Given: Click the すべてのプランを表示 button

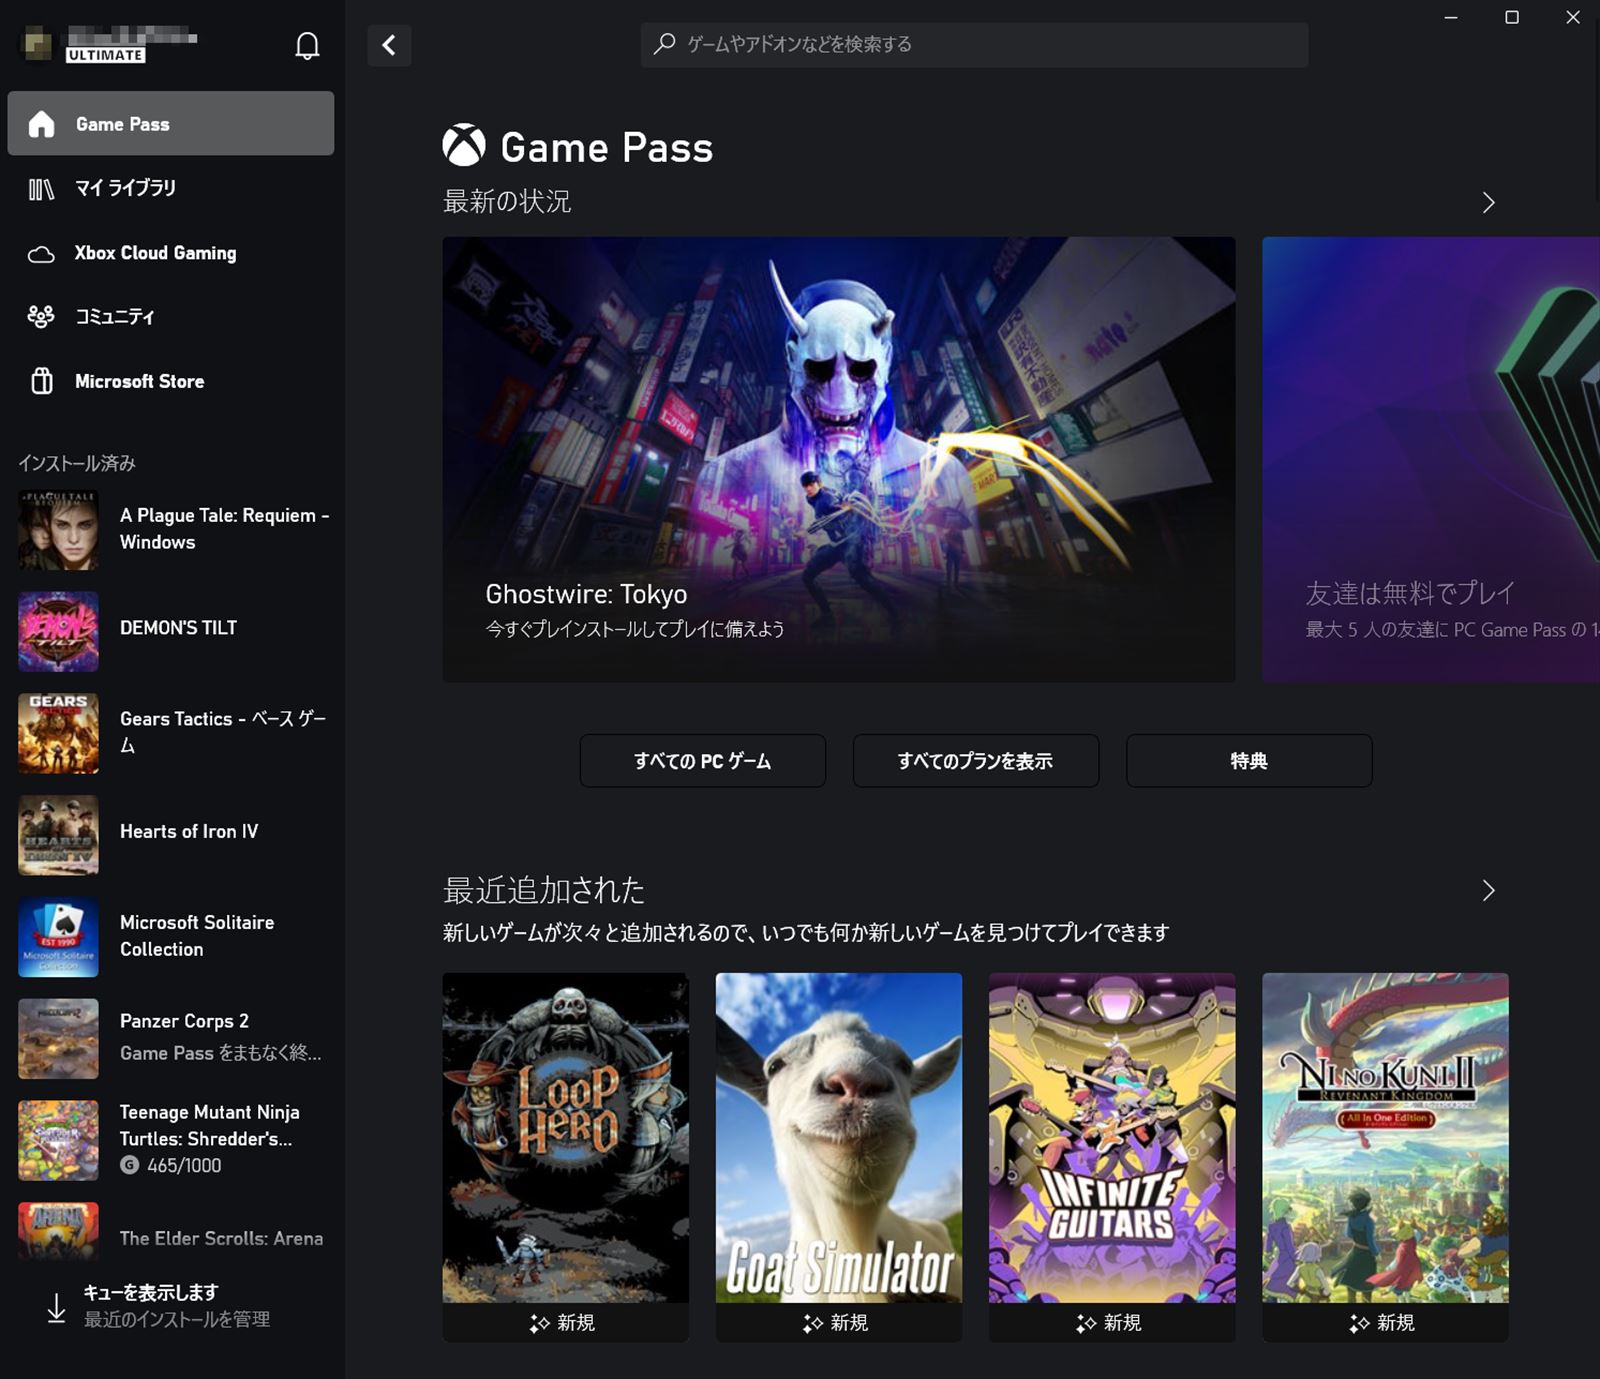Looking at the screenshot, I should point(976,761).
